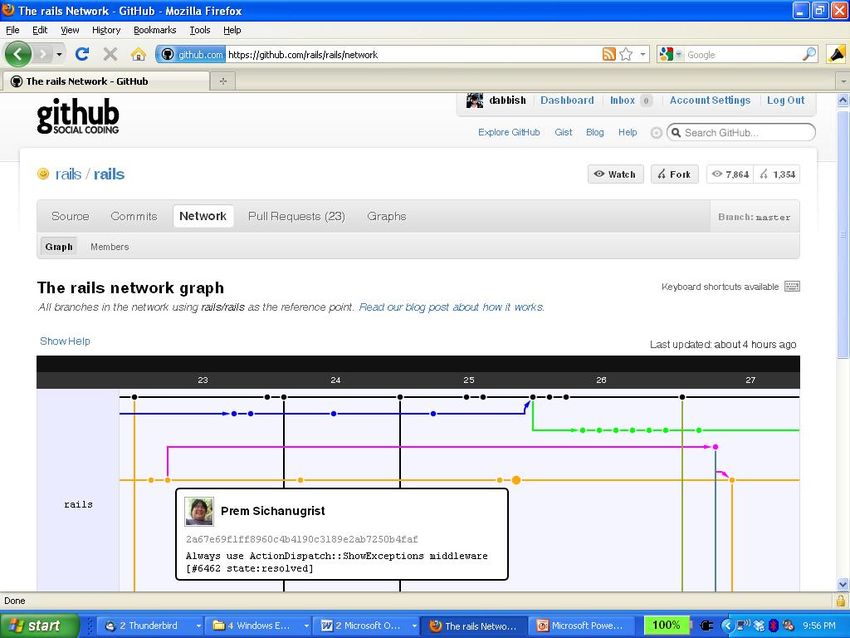The image size is (850, 638).
Task: Click the security padlock in status bar
Action: pyautogui.click(x=840, y=601)
